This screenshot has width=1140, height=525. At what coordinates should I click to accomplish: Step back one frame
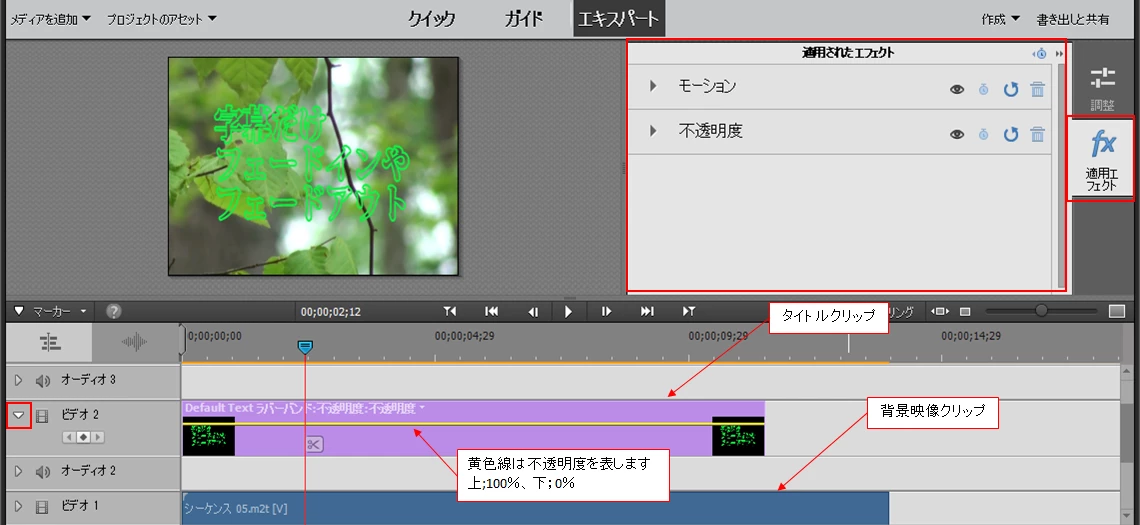pos(533,311)
